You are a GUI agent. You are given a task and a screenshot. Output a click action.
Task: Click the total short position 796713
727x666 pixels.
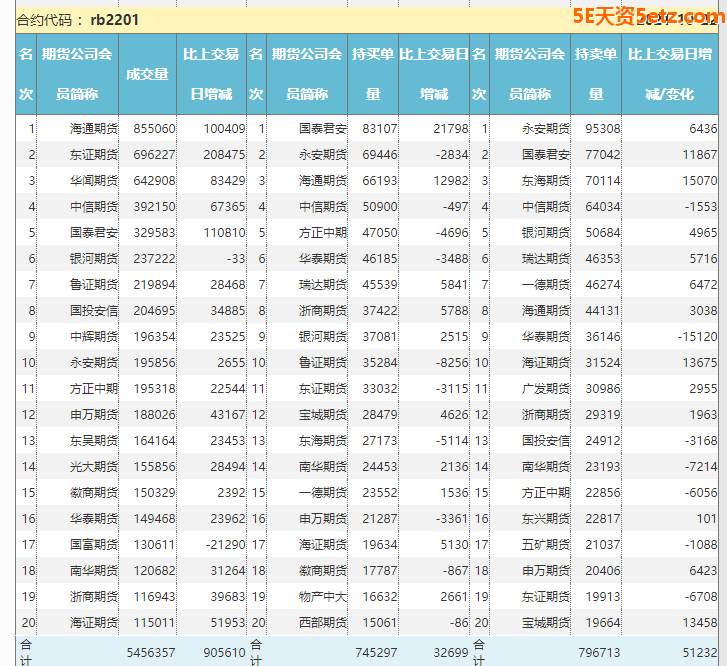pos(599,652)
